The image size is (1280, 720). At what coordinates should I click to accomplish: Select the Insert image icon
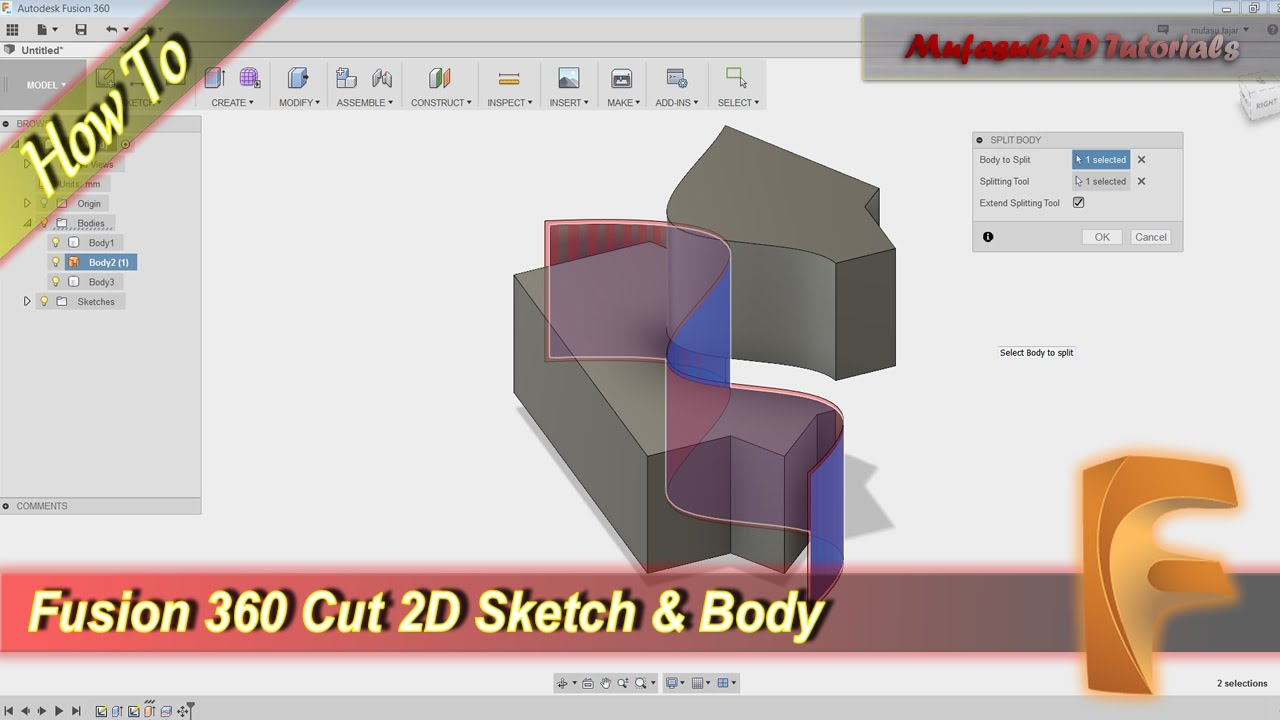coord(568,78)
